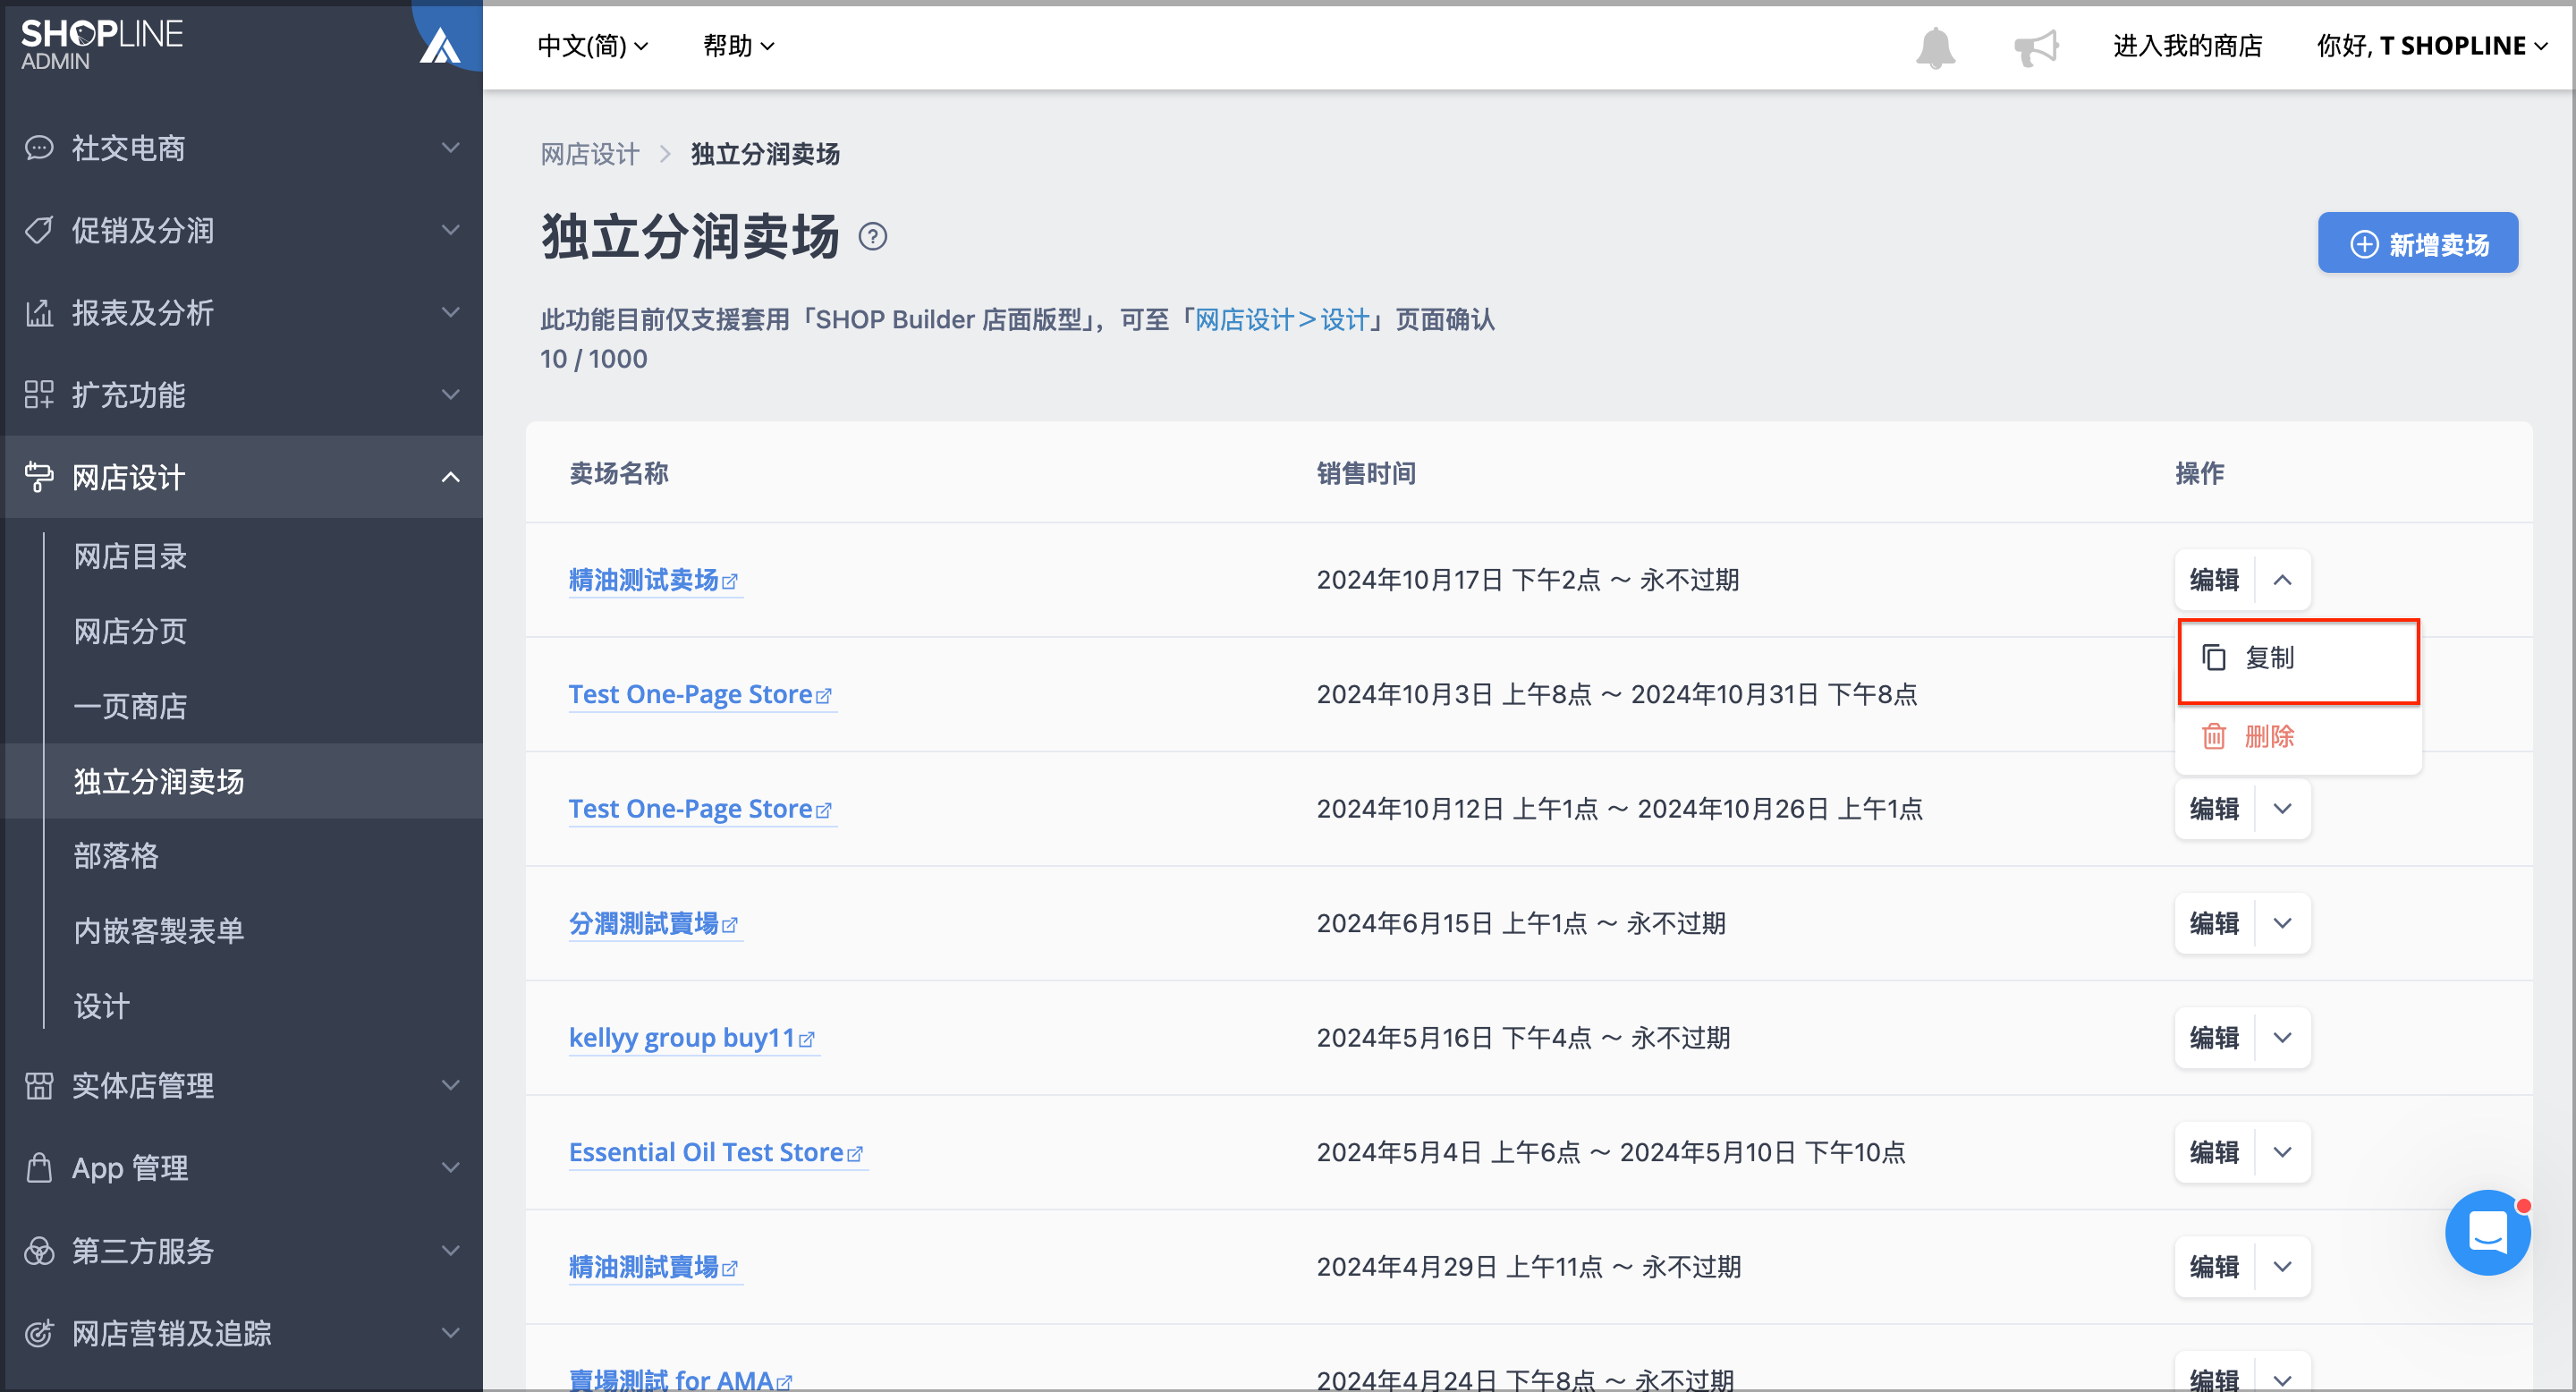This screenshot has height=1392, width=2576.
Task: Click the external link icon beside 分潤測試賣場
Action: coord(730,925)
